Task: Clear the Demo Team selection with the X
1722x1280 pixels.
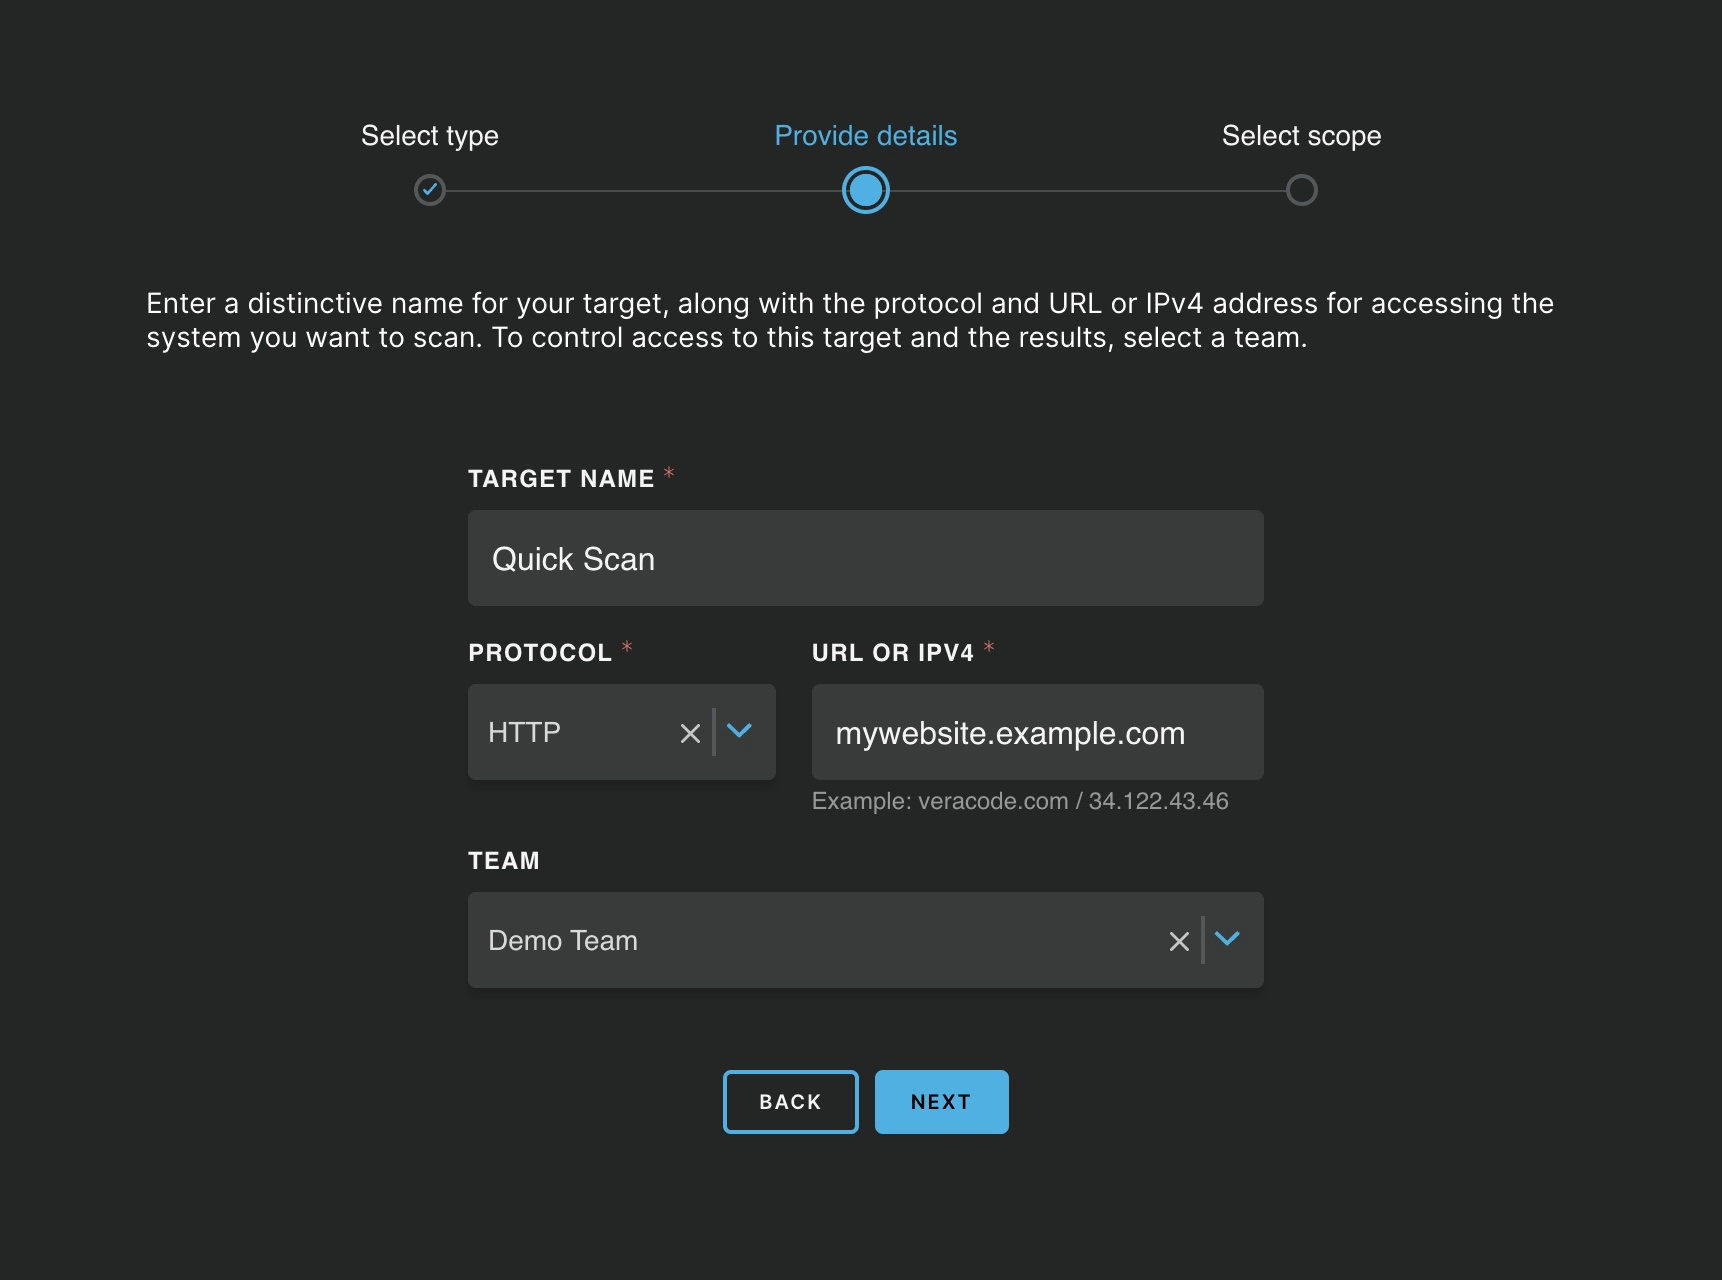Action: tap(1178, 940)
